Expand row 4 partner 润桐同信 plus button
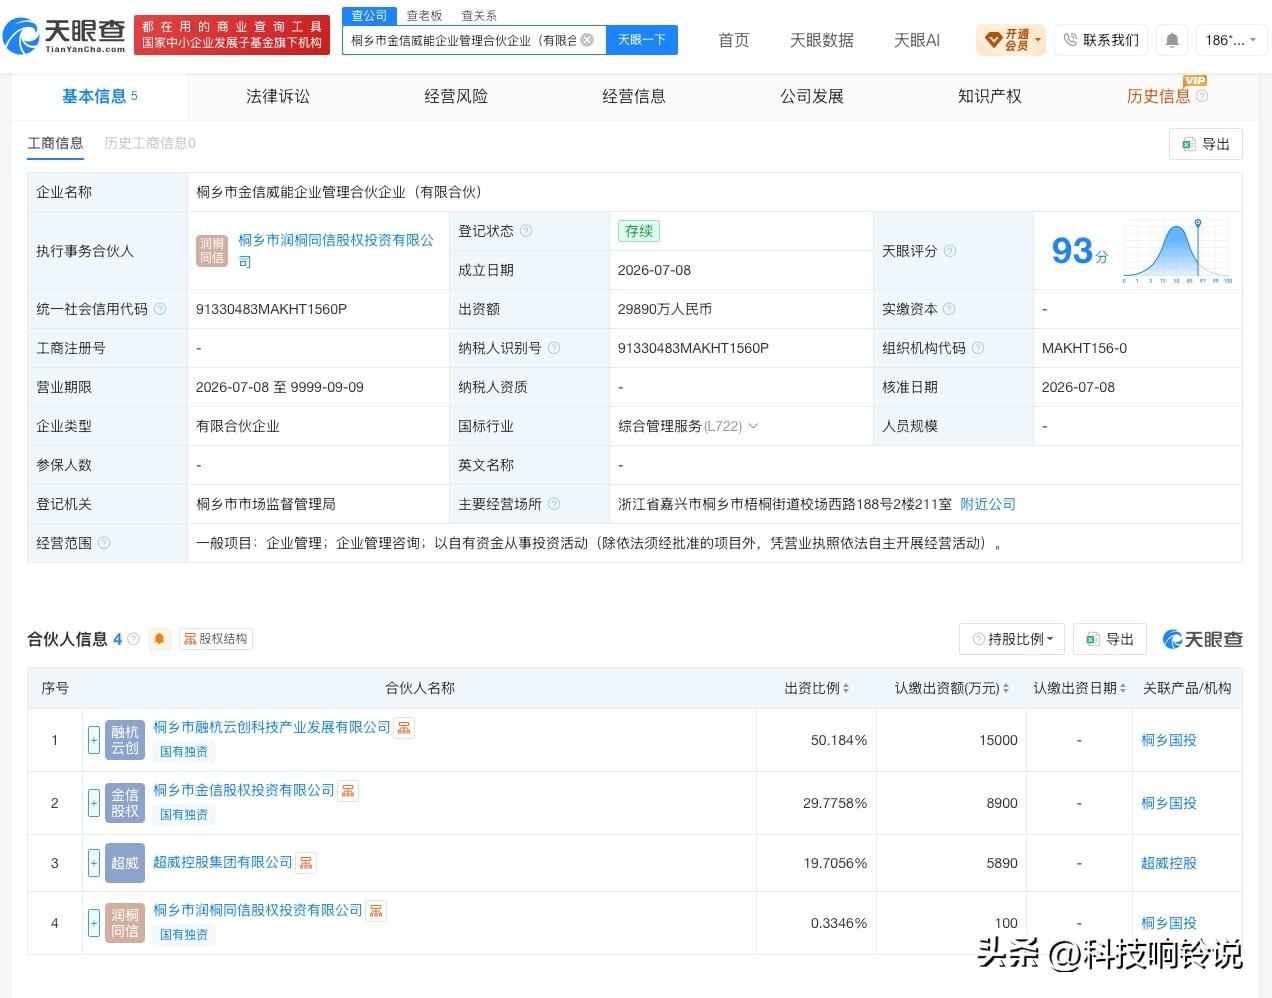Image resolution: width=1272 pixels, height=998 pixels. click(x=94, y=923)
